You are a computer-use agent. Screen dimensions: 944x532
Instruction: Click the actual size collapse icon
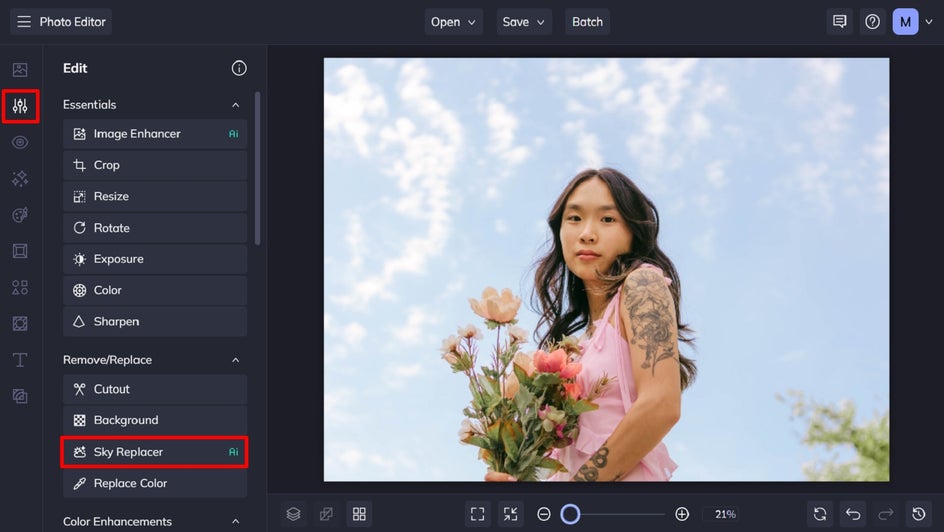pos(511,514)
